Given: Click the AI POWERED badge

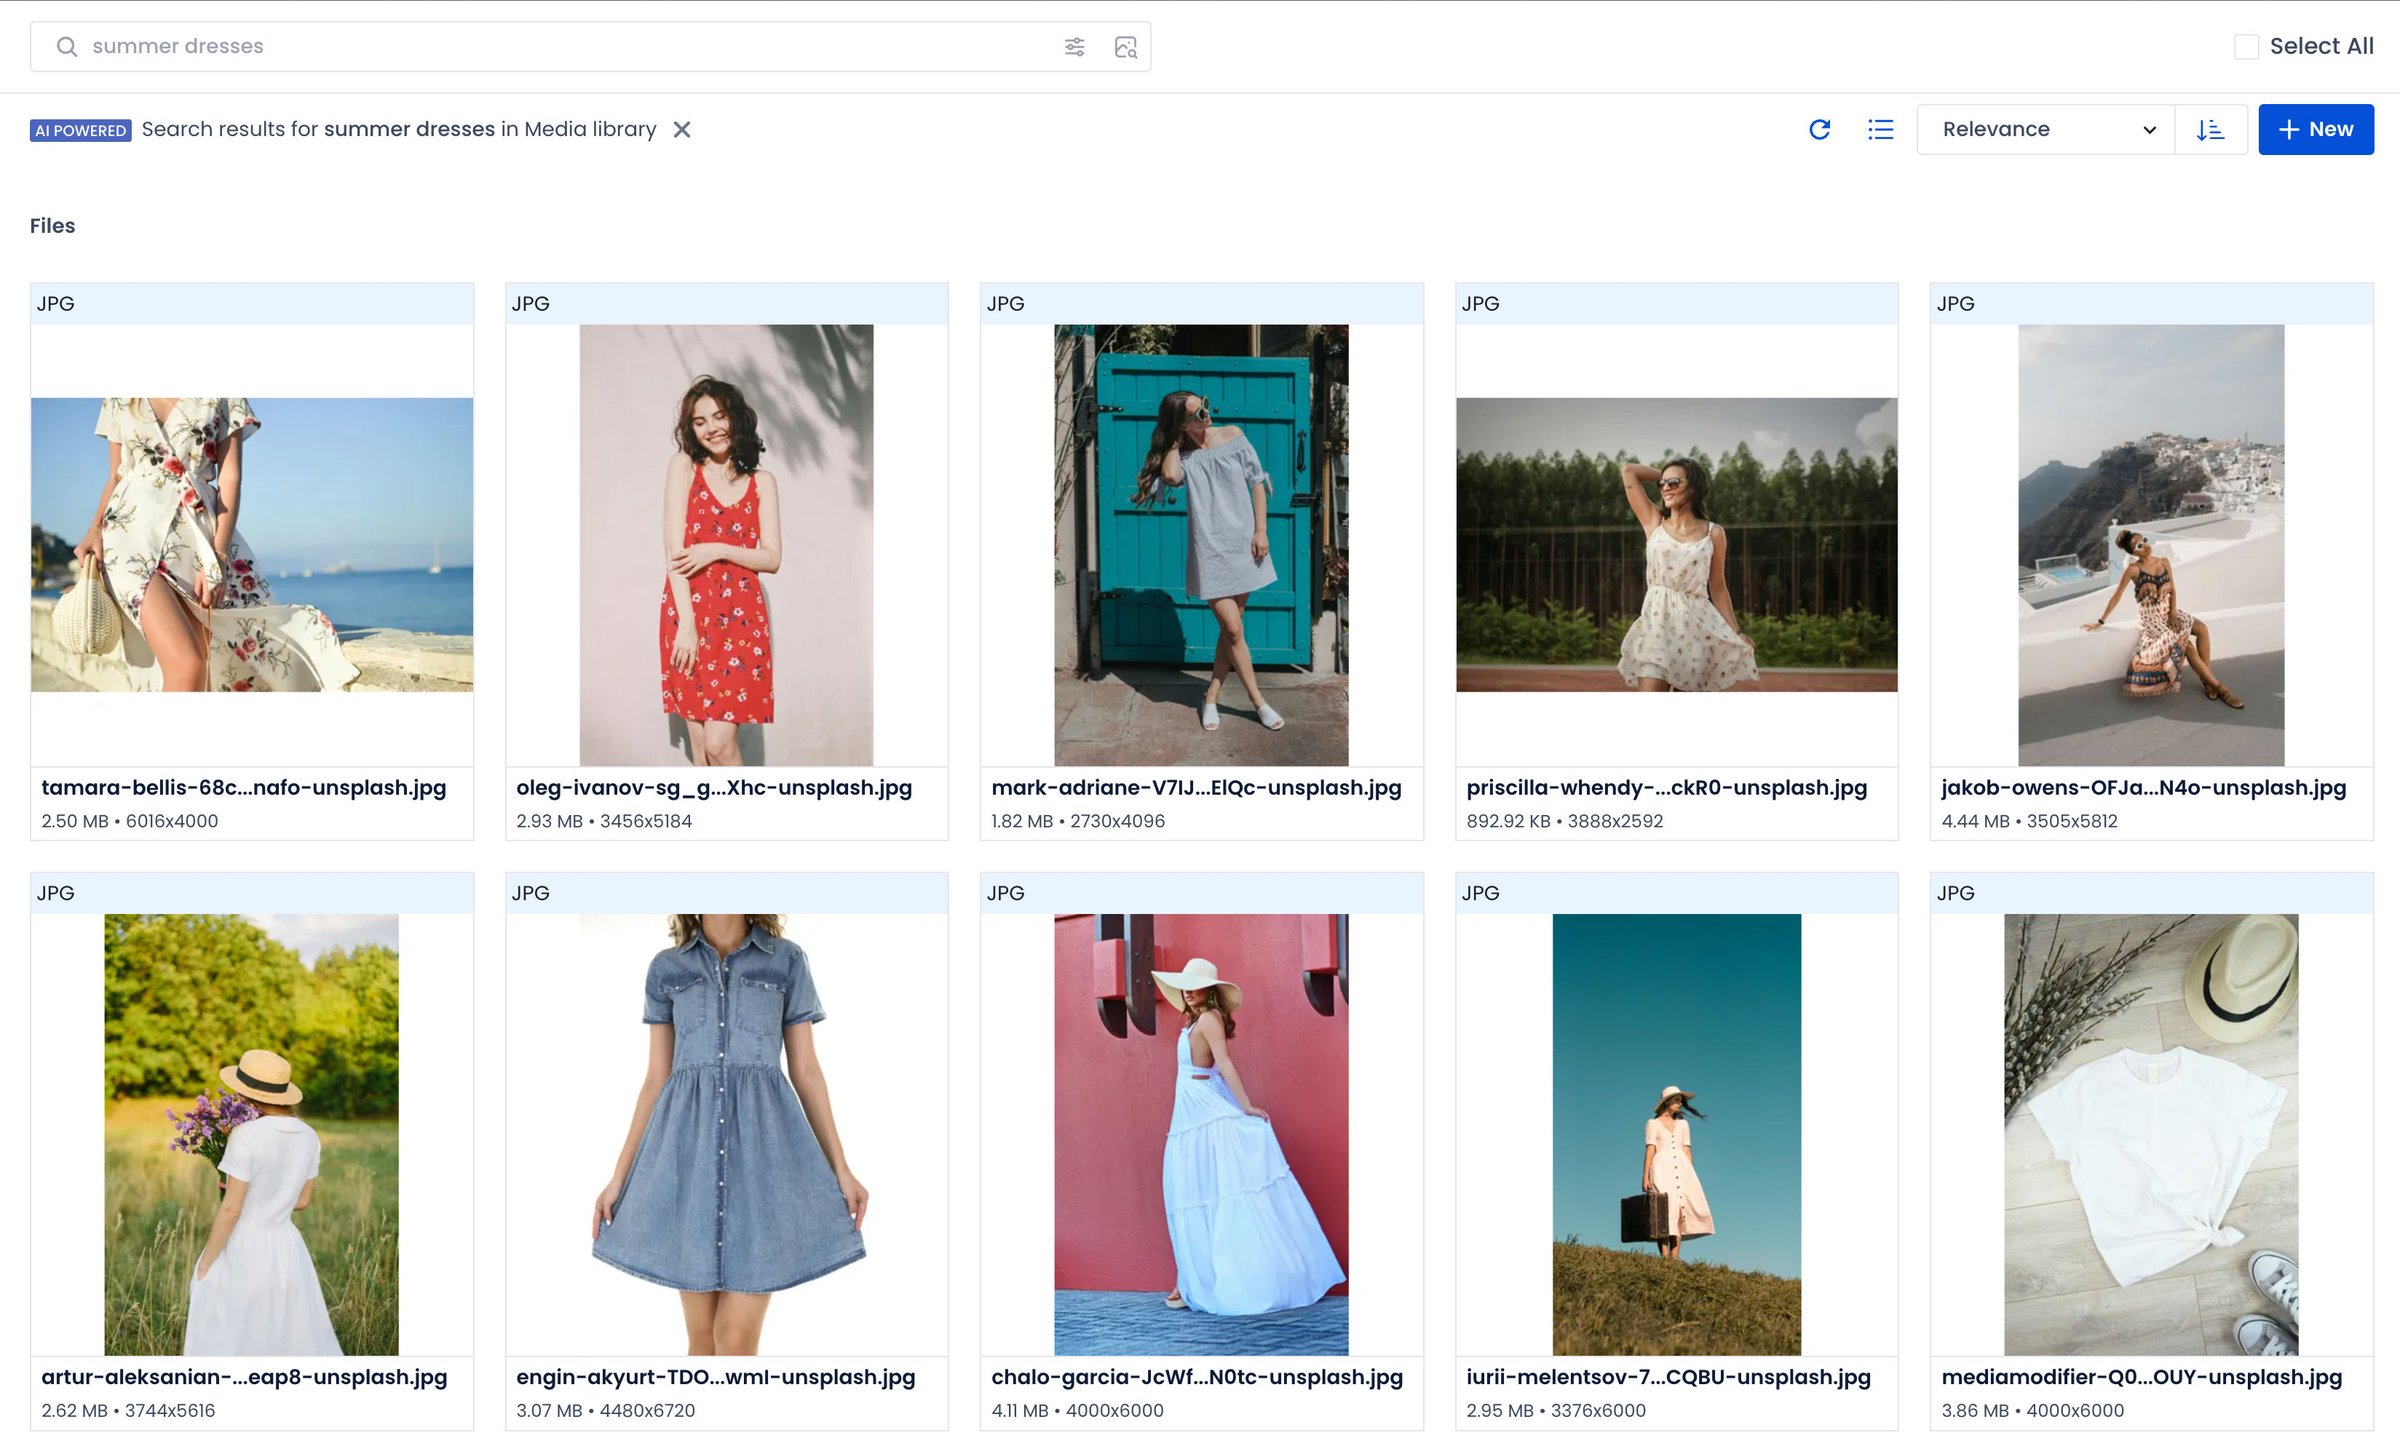Looking at the screenshot, I should [80, 131].
